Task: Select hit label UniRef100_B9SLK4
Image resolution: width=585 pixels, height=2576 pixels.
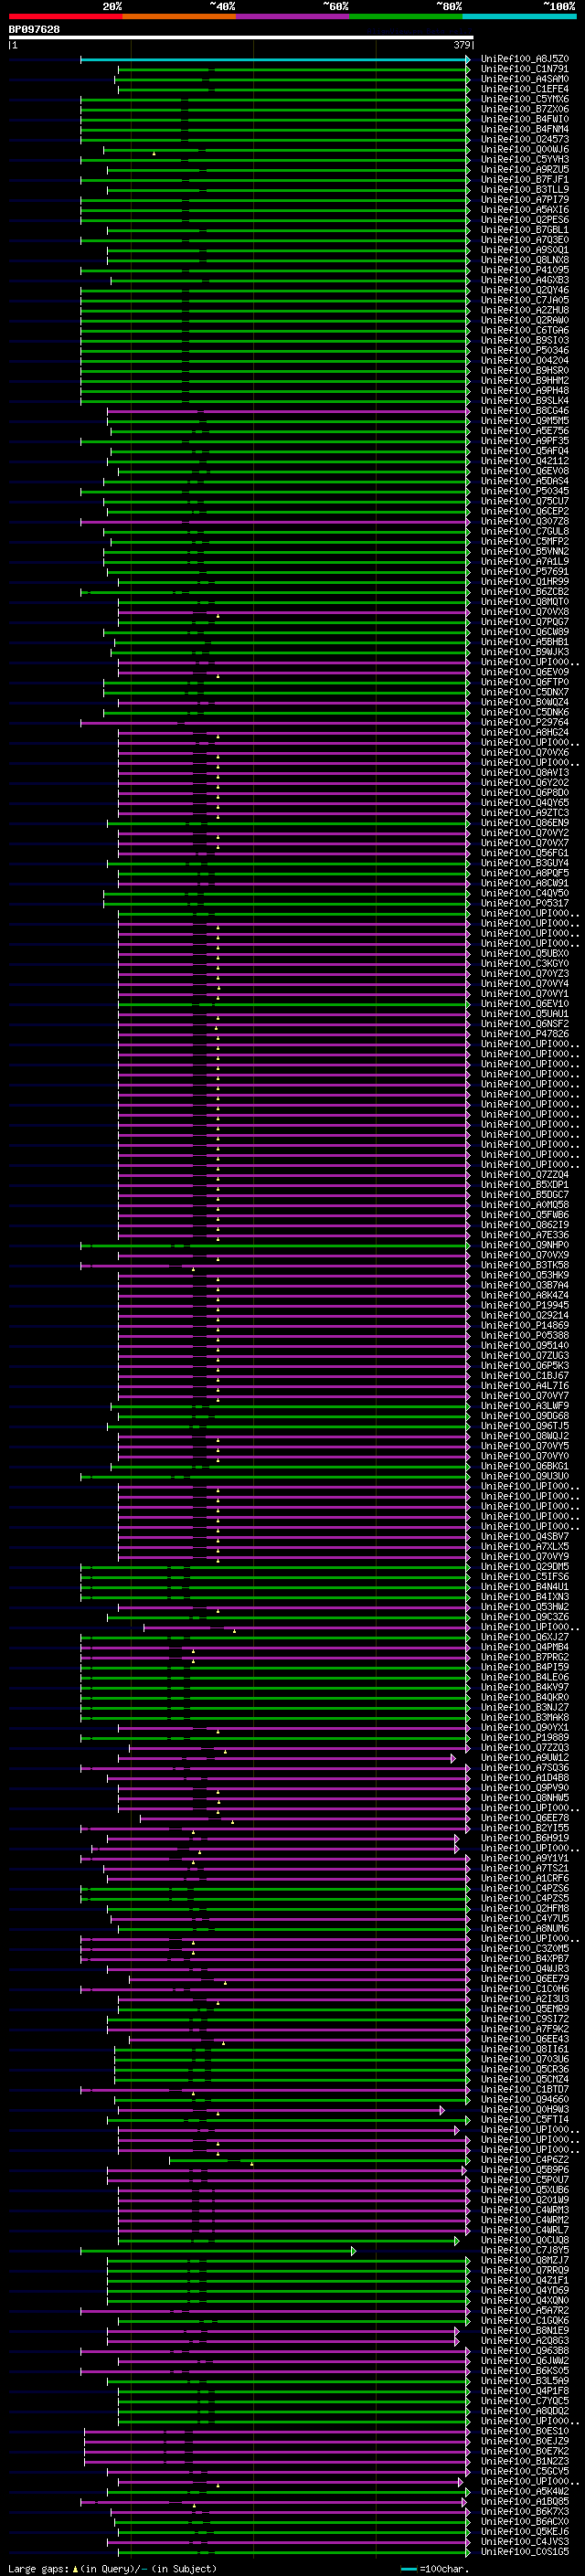Action: pos(524,400)
